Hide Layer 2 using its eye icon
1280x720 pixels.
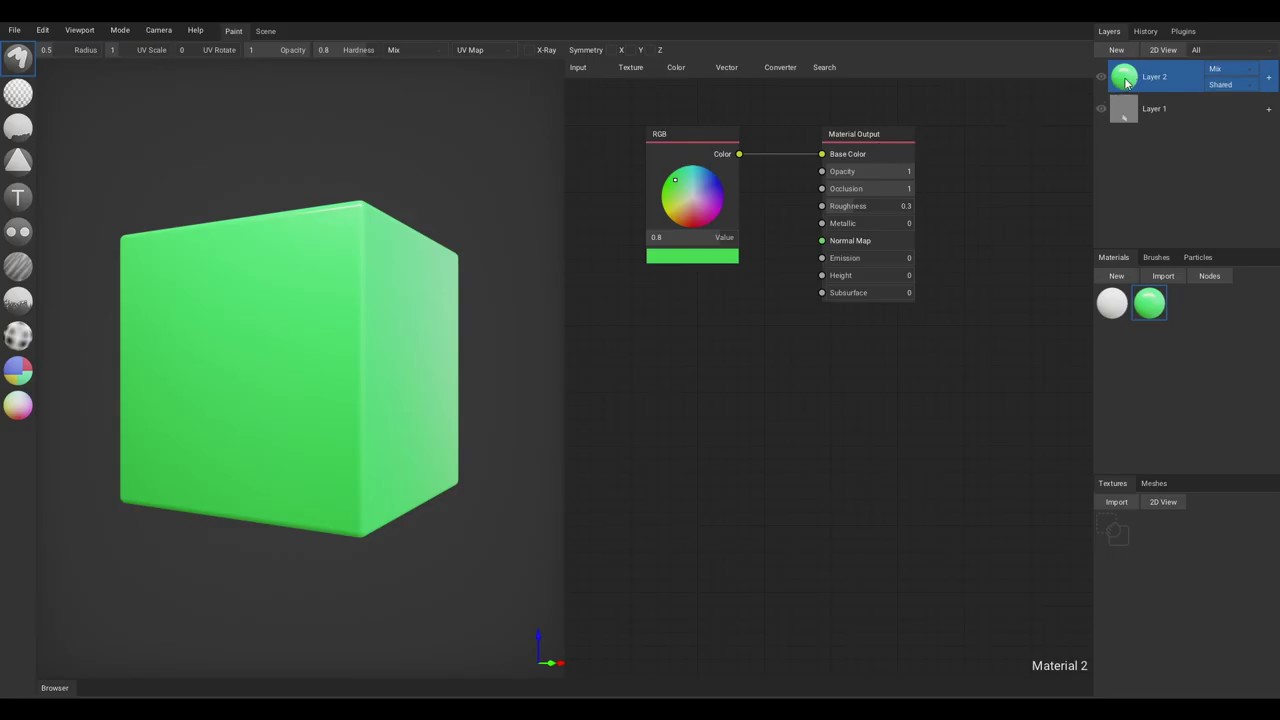pyautogui.click(x=1101, y=77)
